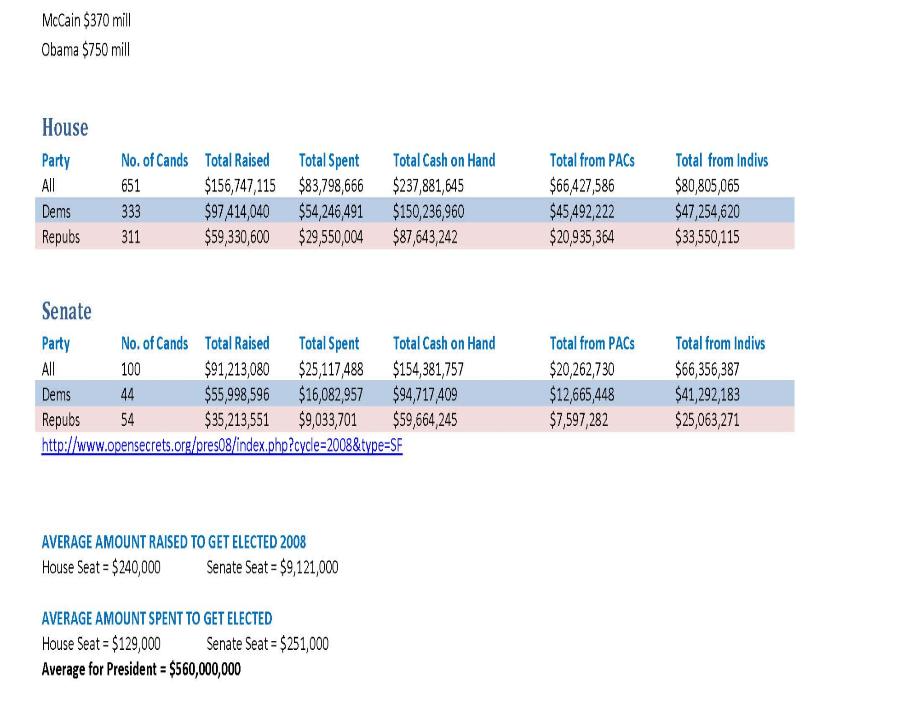
Task: Select House table Total Raised header
Action: 237,160
